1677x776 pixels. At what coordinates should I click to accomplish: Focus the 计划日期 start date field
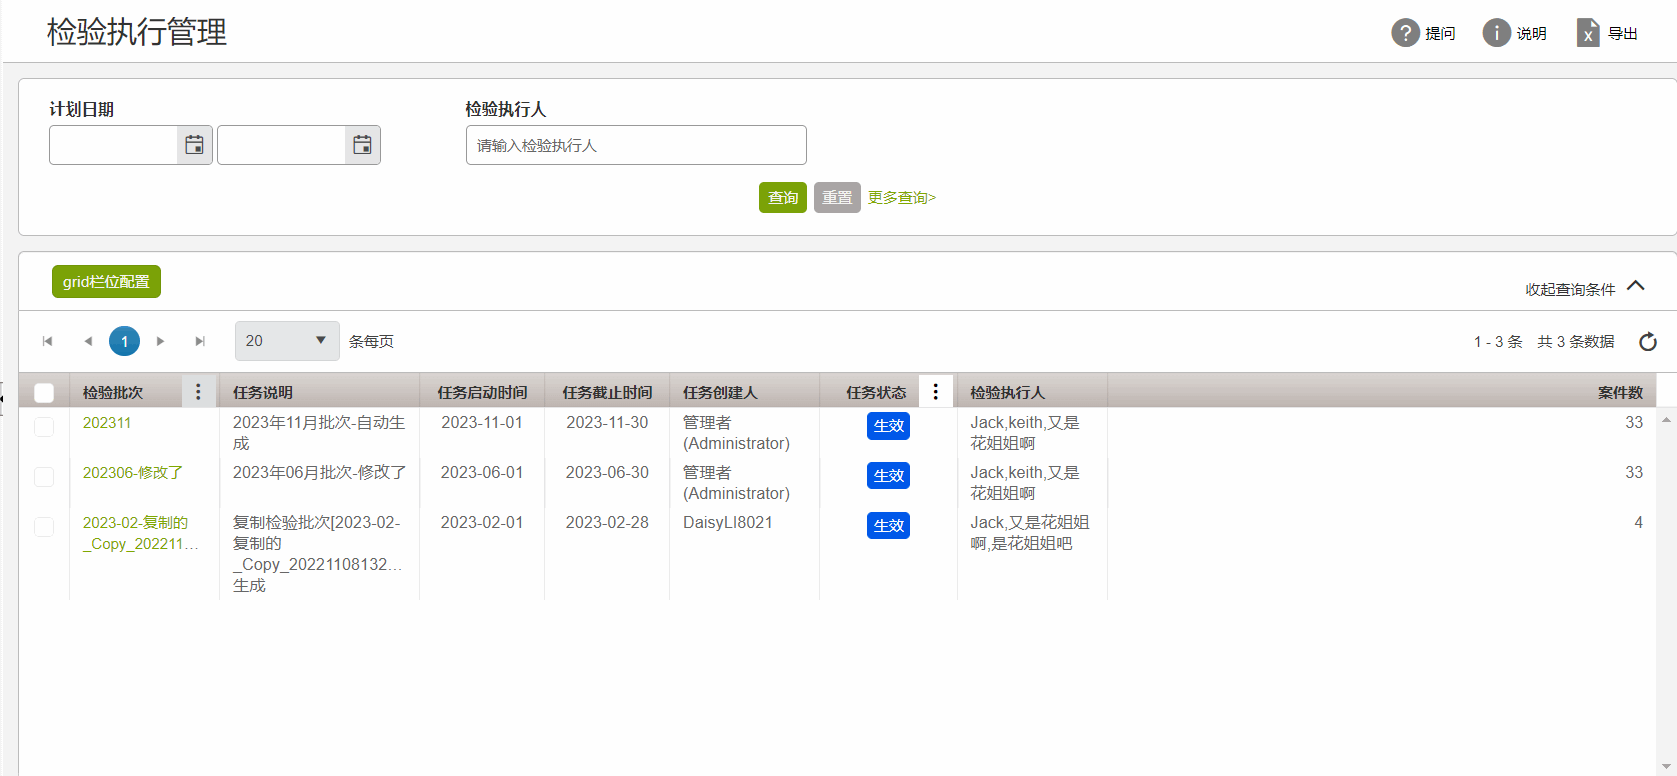click(x=114, y=145)
